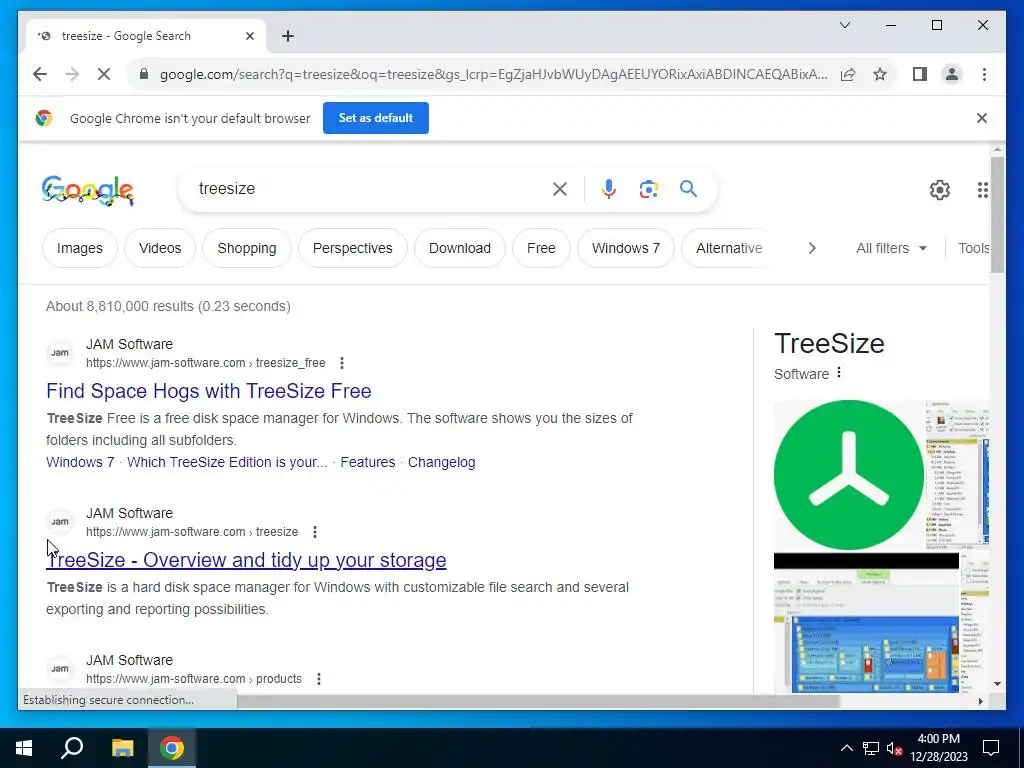
Task: Click the Google holiday logo
Action: (x=88, y=190)
